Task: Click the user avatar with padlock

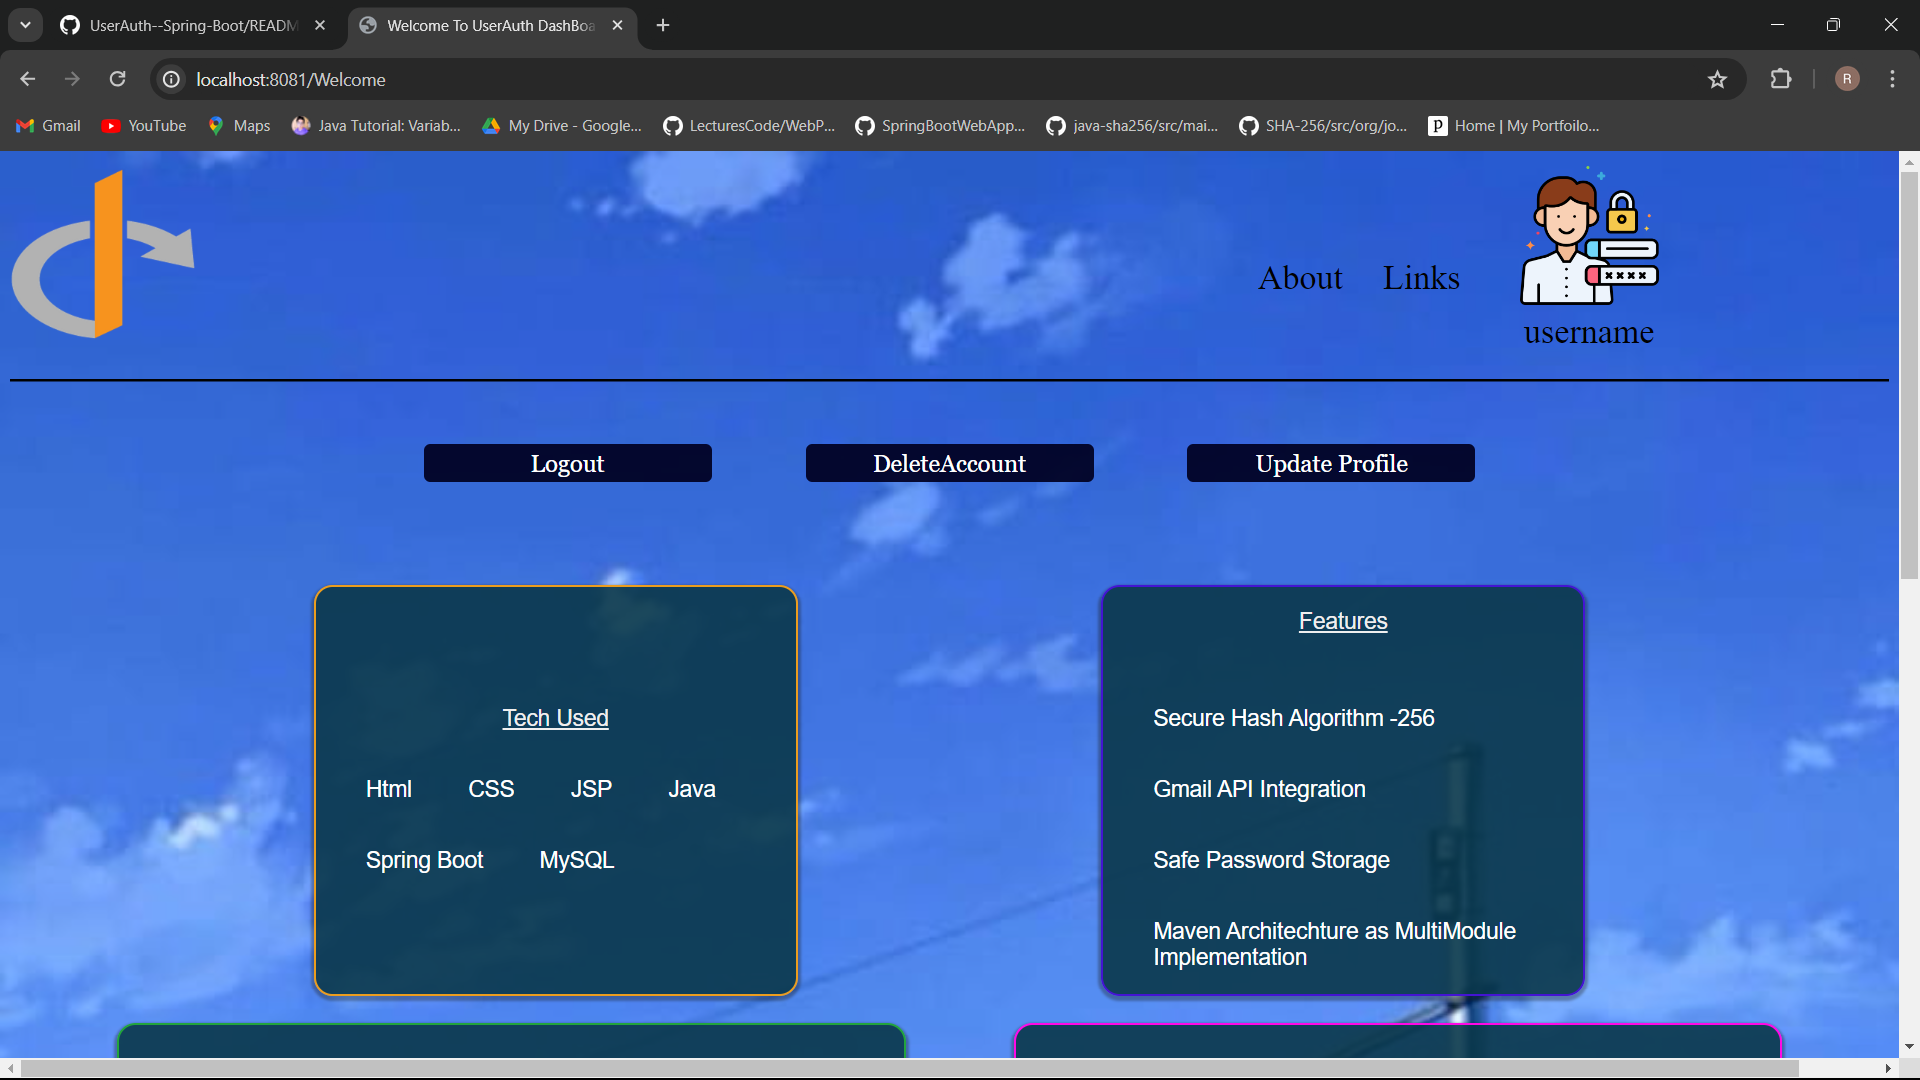Action: tap(1588, 240)
